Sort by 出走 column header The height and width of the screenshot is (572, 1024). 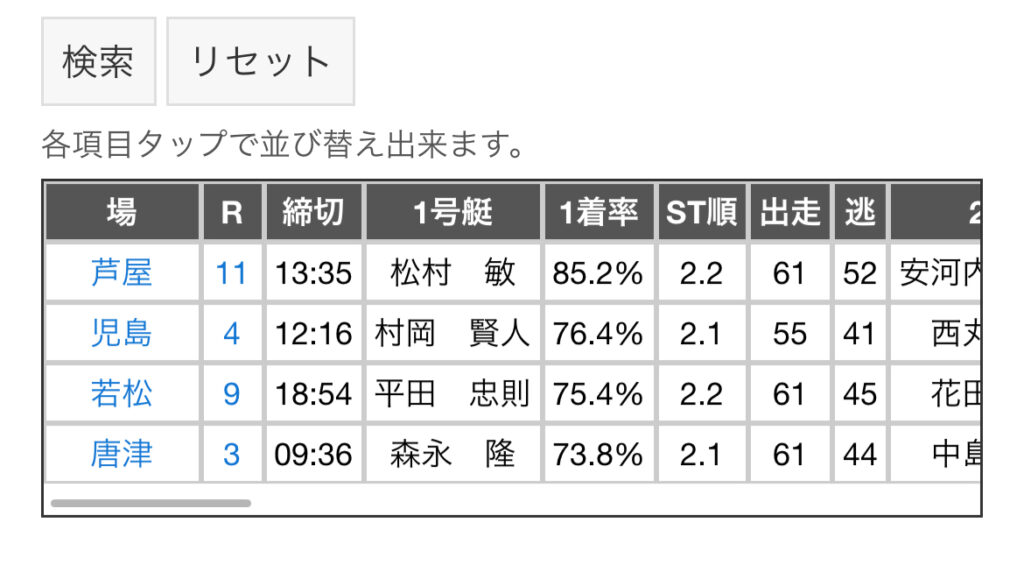[x=790, y=212]
